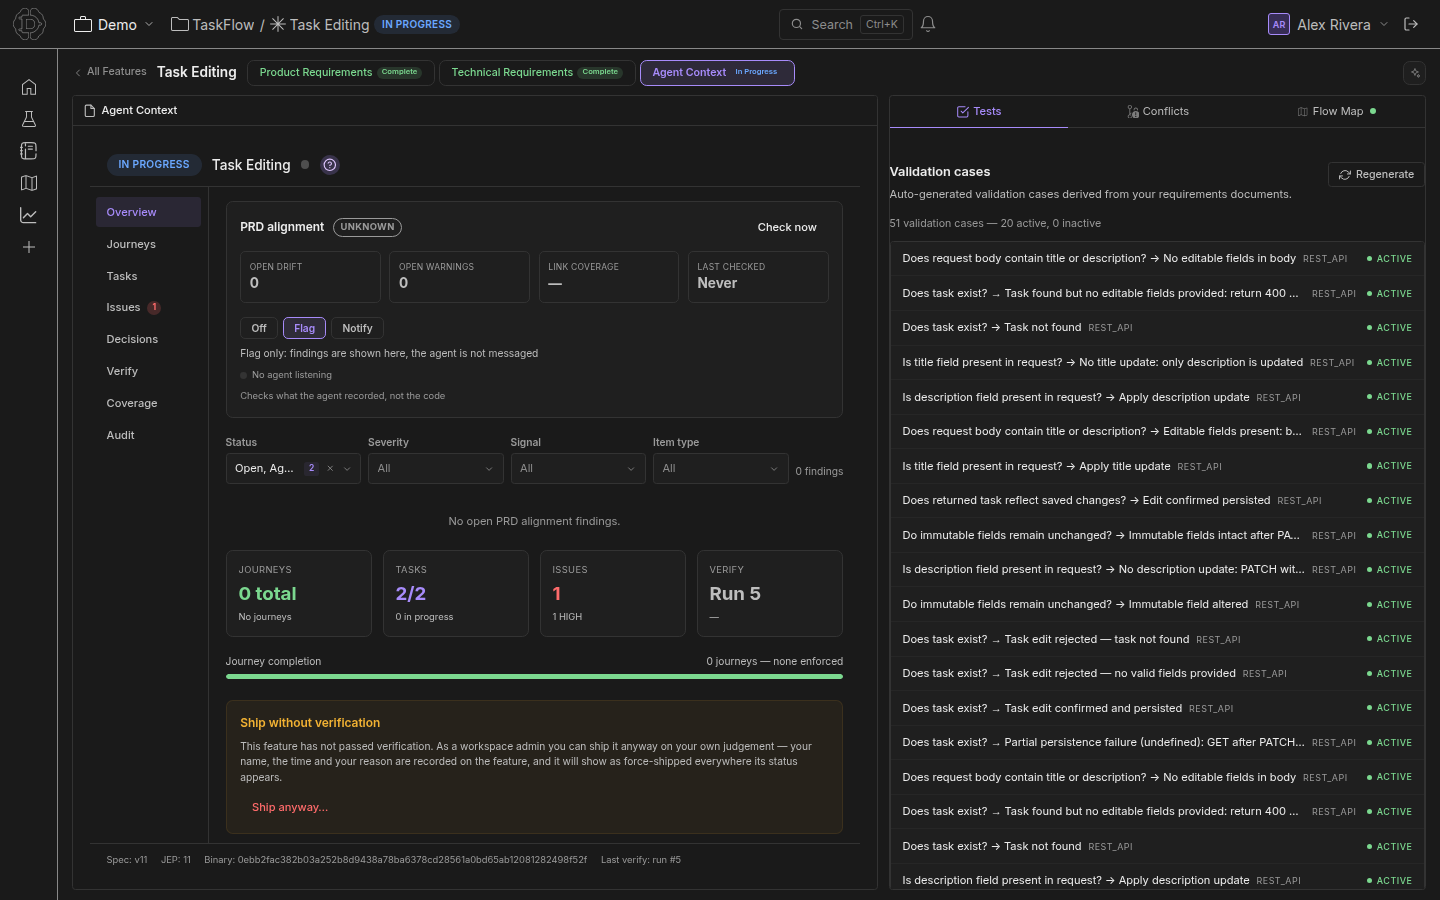Open the Issues section
This screenshot has height=900, width=1440.
[148, 307]
